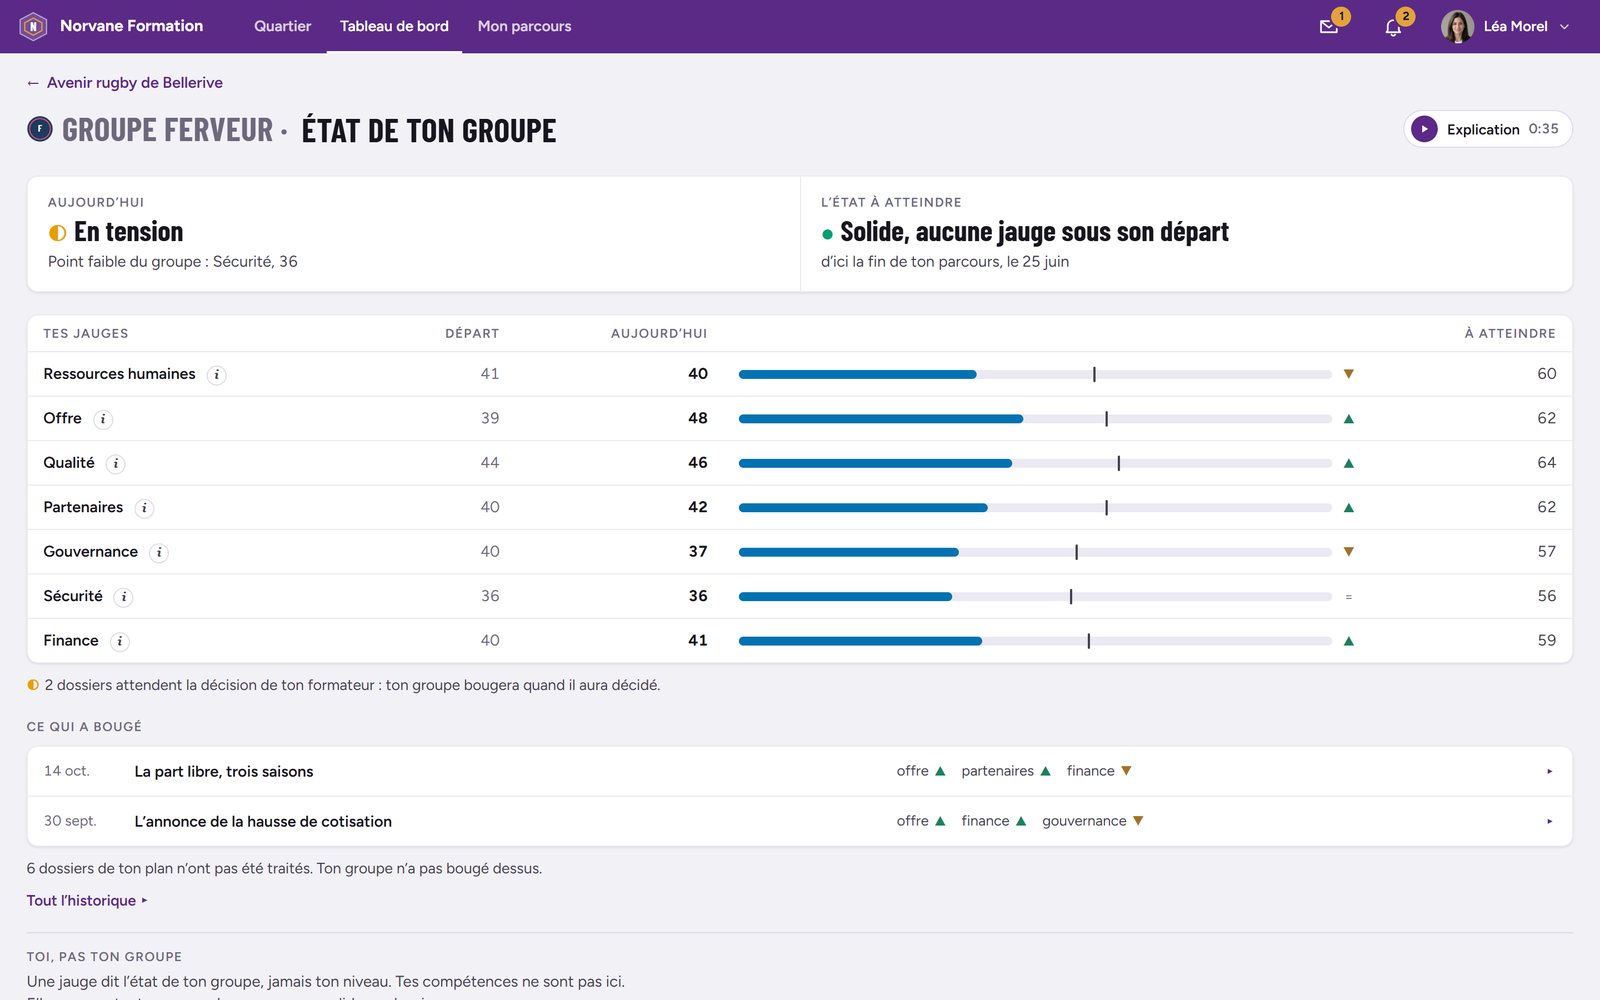
Task: Click 'L'annonce de la hausse de cotisation' title
Action: pyautogui.click(x=263, y=822)
